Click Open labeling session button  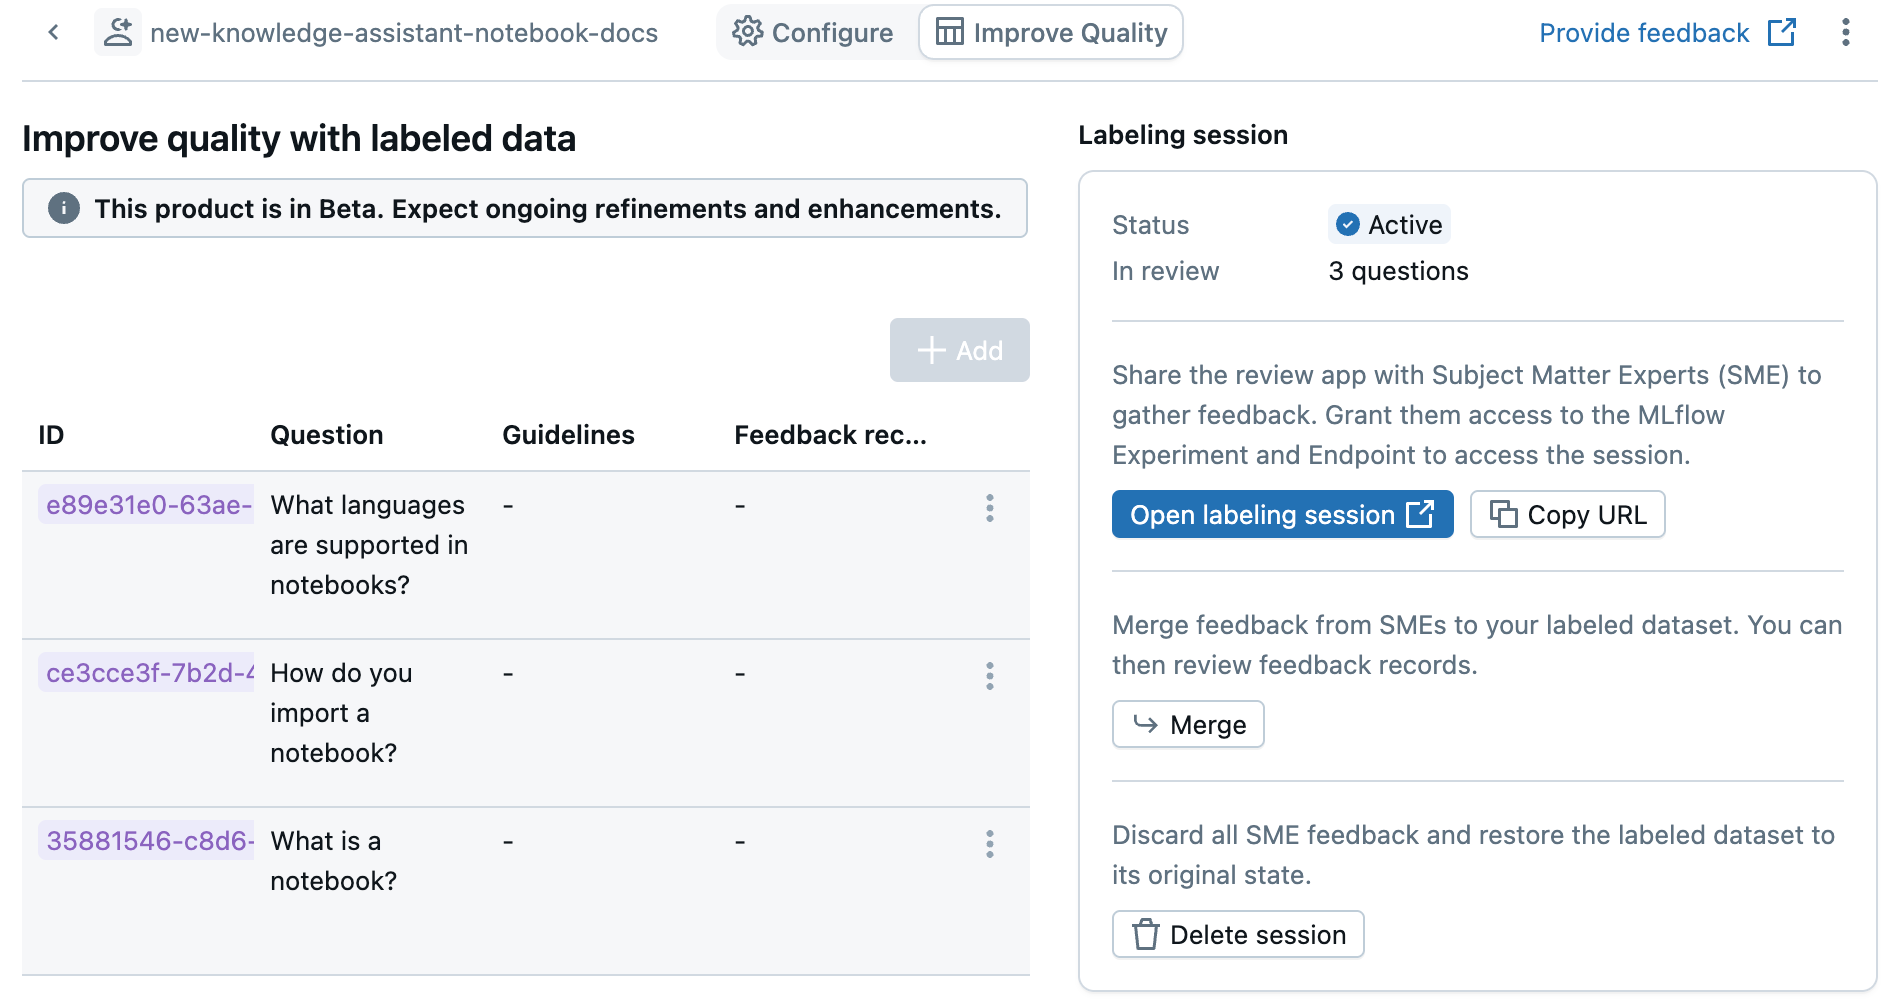[x=1282, y=515]
